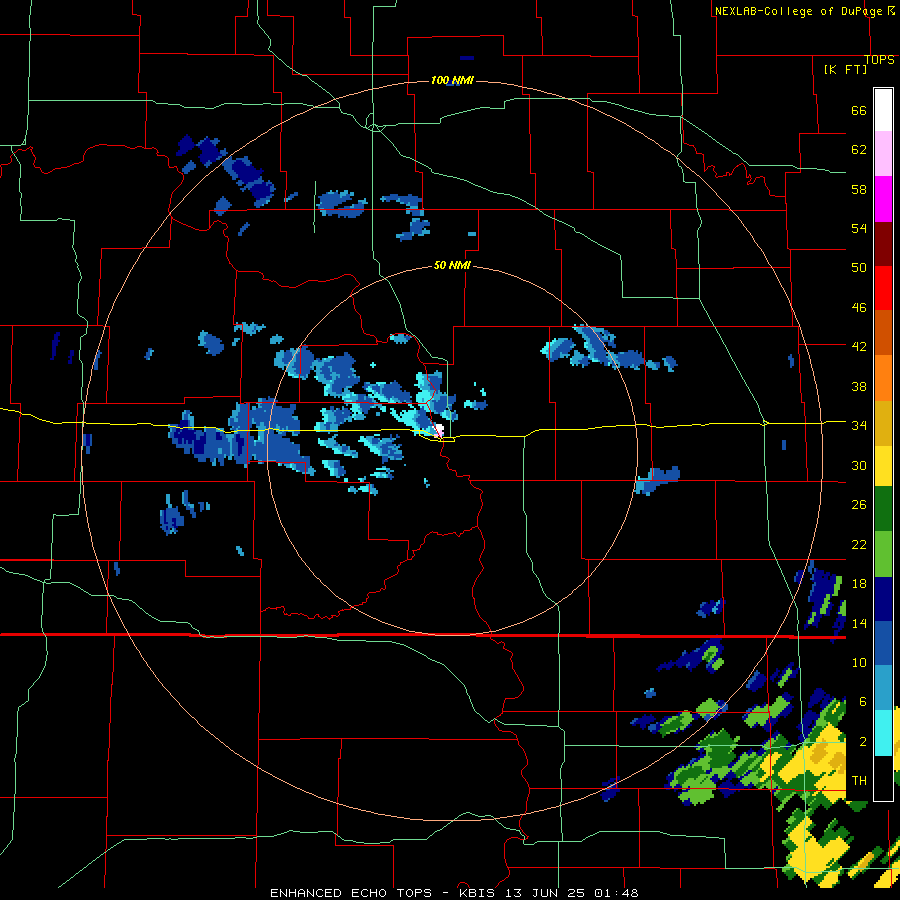This screenshot has height=900, width=900.
Task: Click the 66 value on the legend
Action: (x=859, y=111)
